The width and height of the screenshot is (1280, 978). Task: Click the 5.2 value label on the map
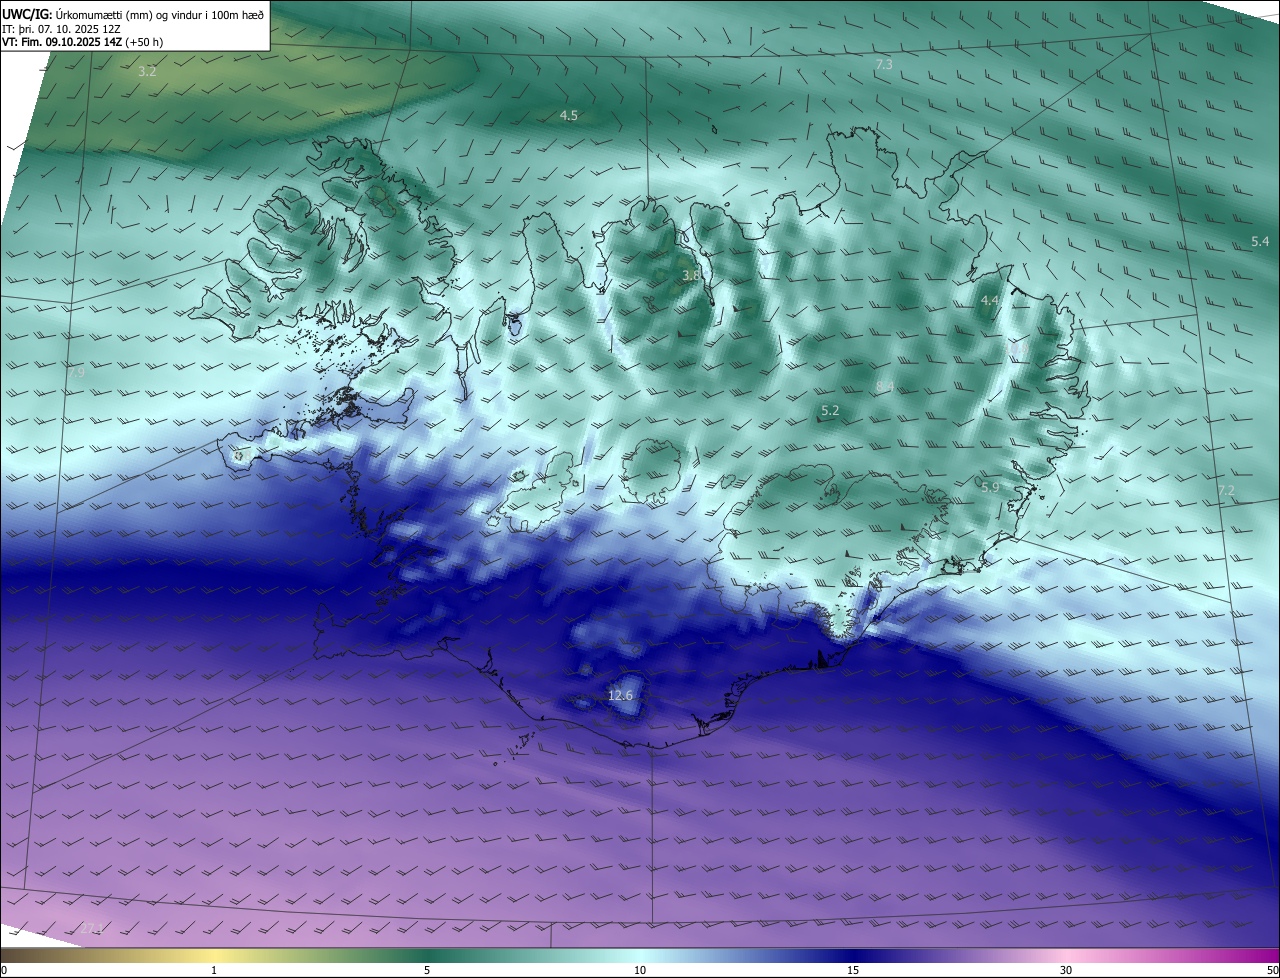pyautogui.click(x=830, y=410)
